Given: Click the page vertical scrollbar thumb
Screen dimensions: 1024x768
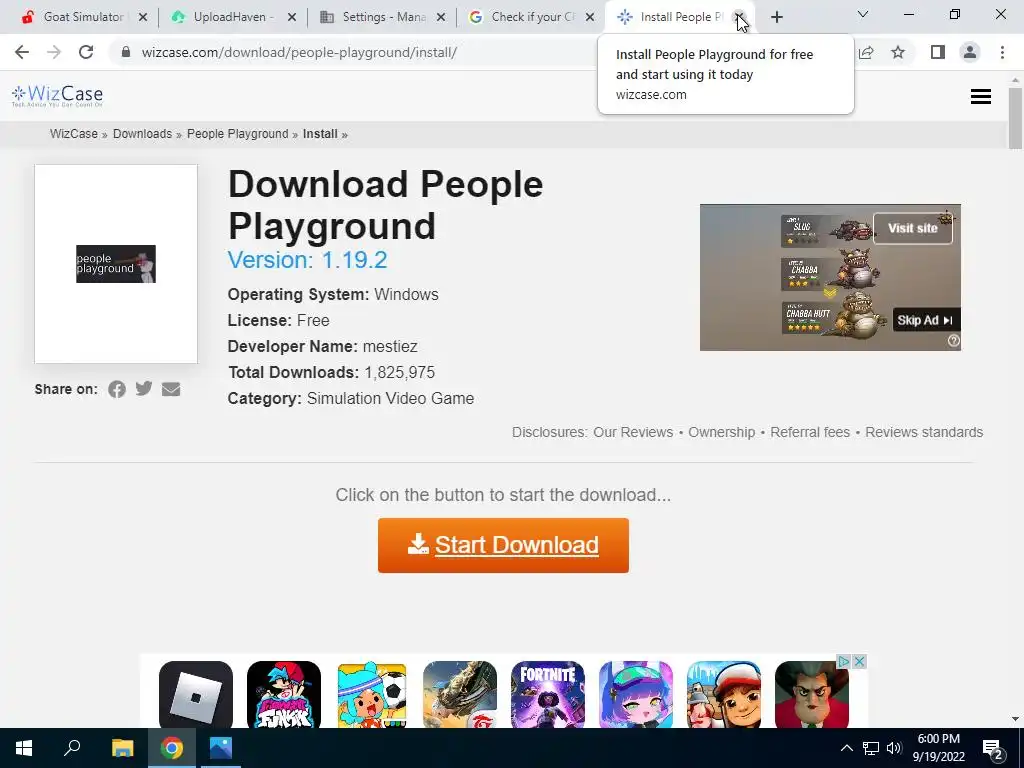Looking at the screenshot, I should [1015, 118].
